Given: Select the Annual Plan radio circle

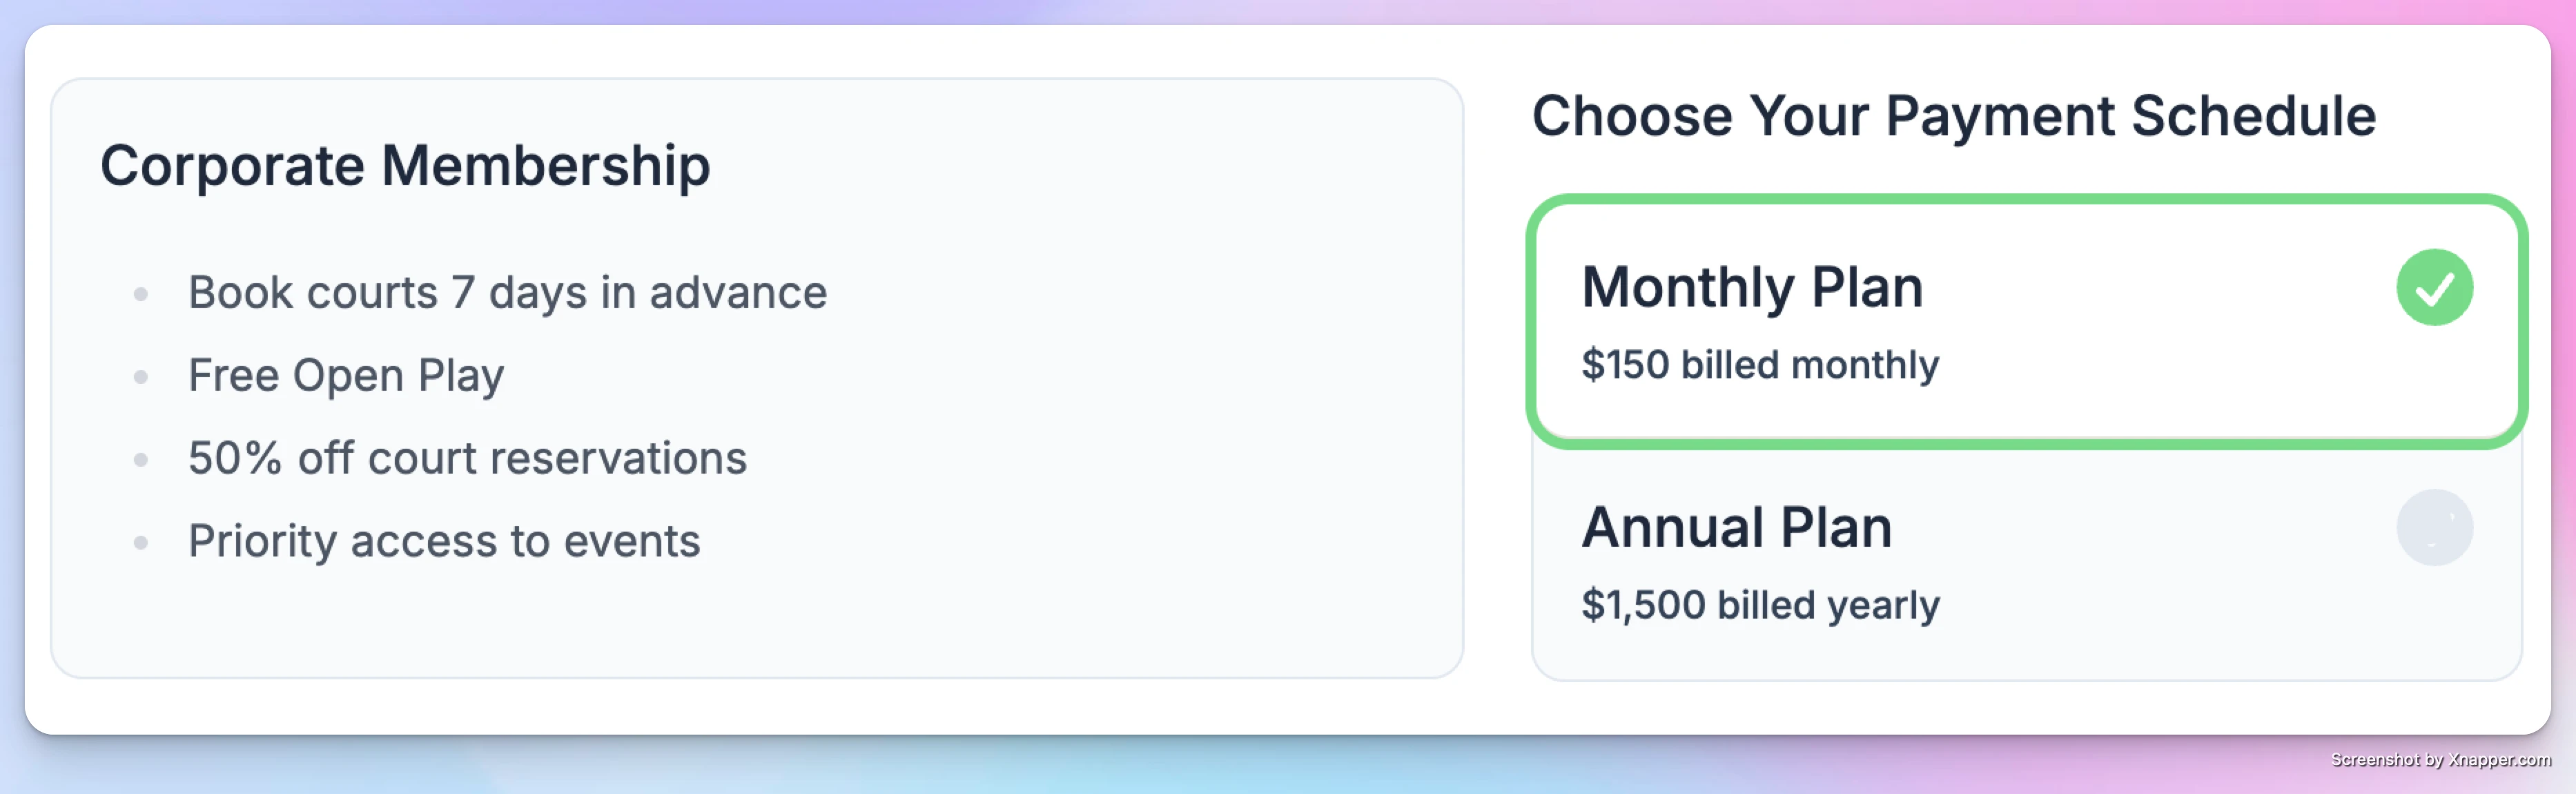Looking at the screenshot, I should pyautogui.click(x=2434, y=527).
